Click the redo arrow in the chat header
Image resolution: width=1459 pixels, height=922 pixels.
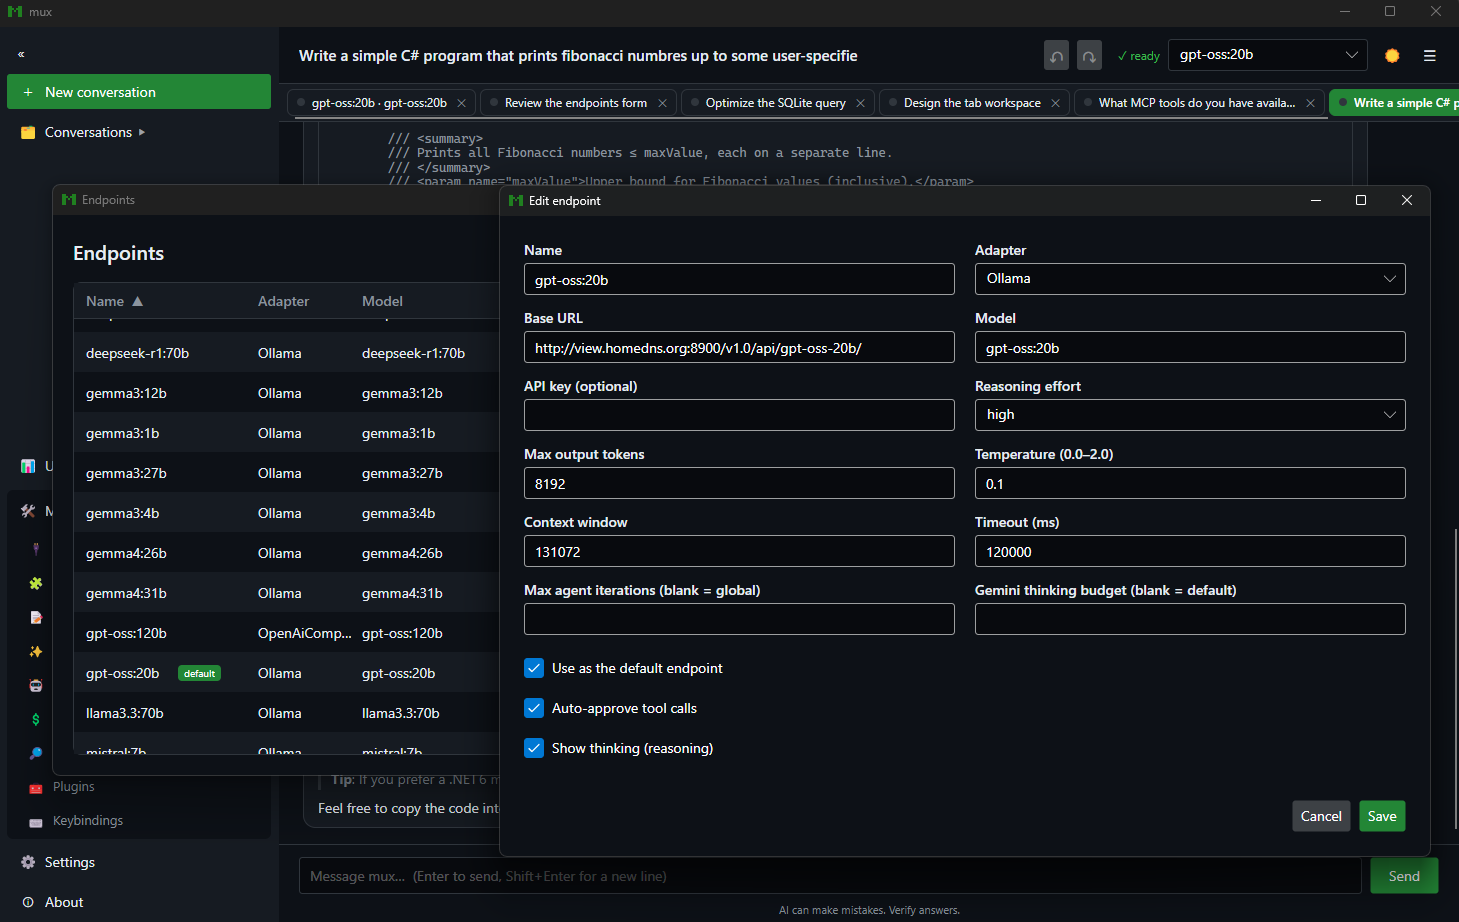coord(1089,55)
